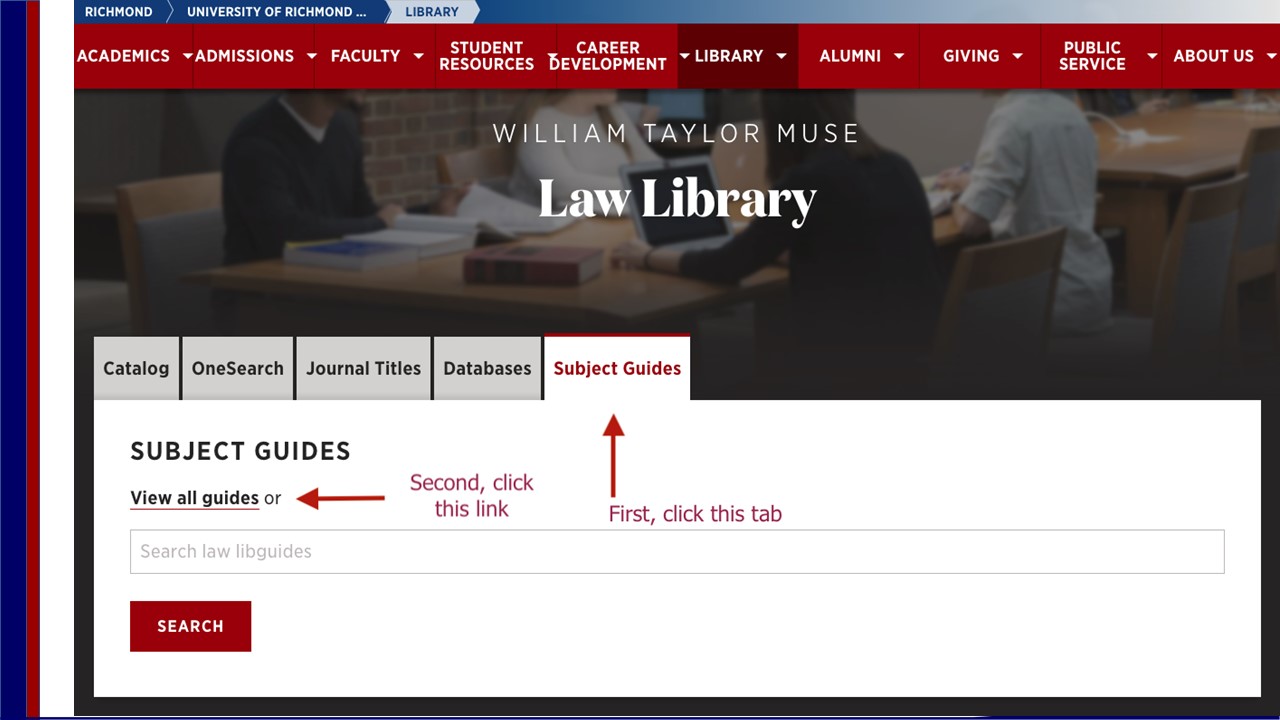Go to Richmond breadcrumb link
The width and height of the screenshot is (1280, 720).
[x=118, y=12]
